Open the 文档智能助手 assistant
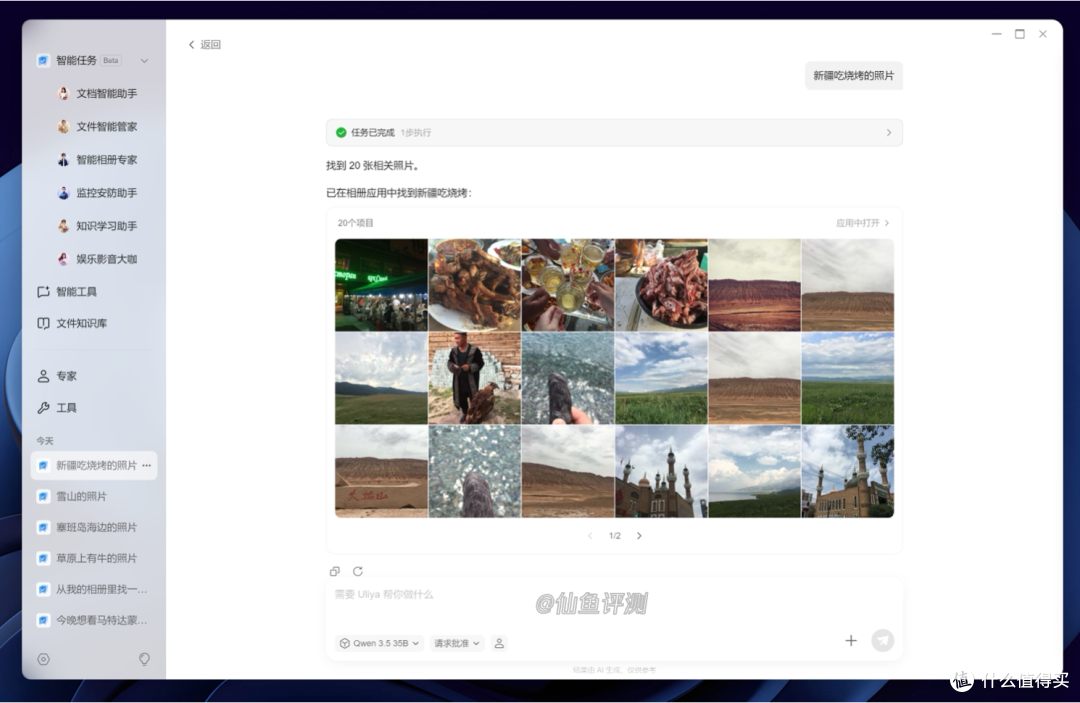Screen dimensions: 1080x703 click(x=97, y=94)
